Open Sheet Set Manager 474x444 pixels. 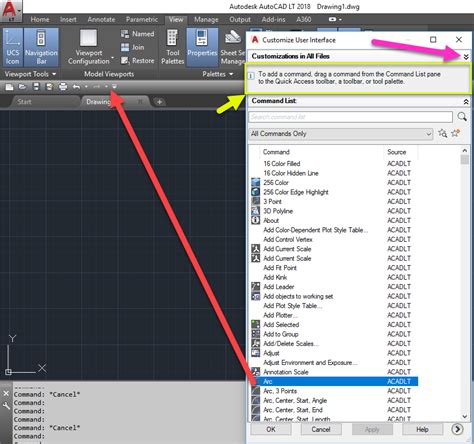[233, 47]
